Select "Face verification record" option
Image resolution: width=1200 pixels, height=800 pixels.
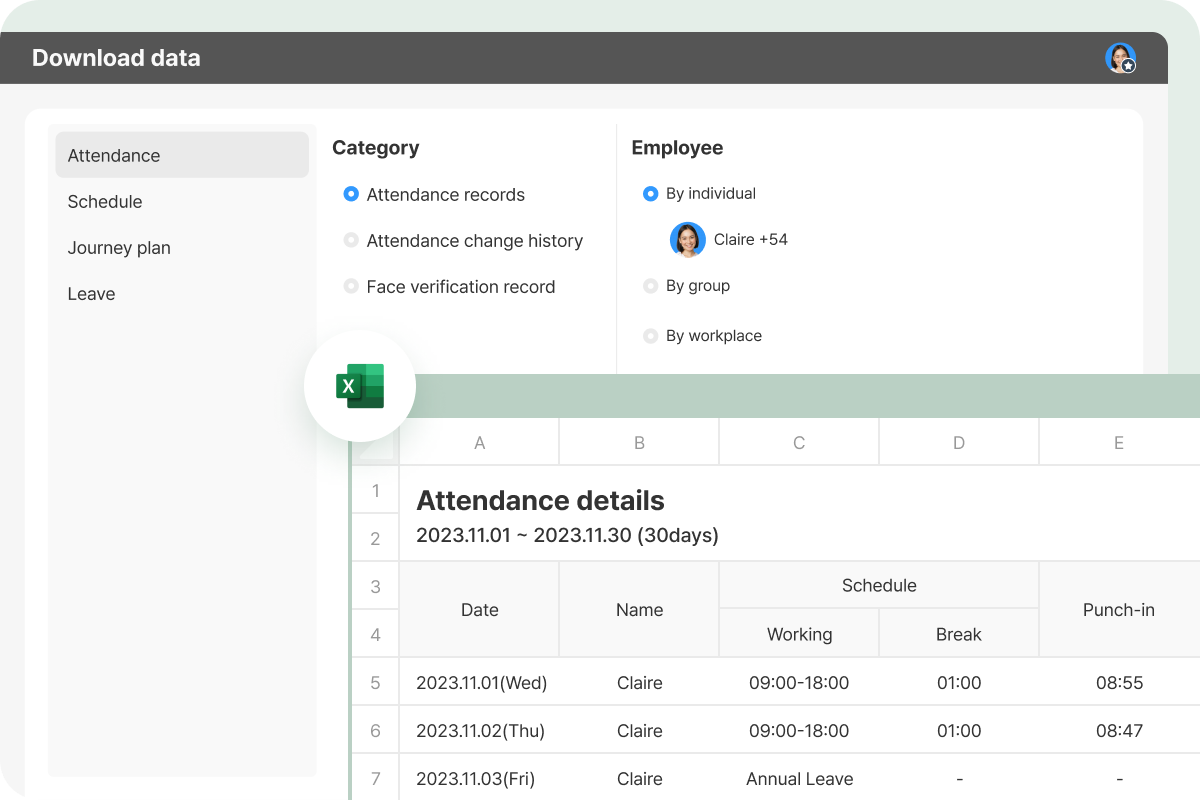(x=351, y=286)
